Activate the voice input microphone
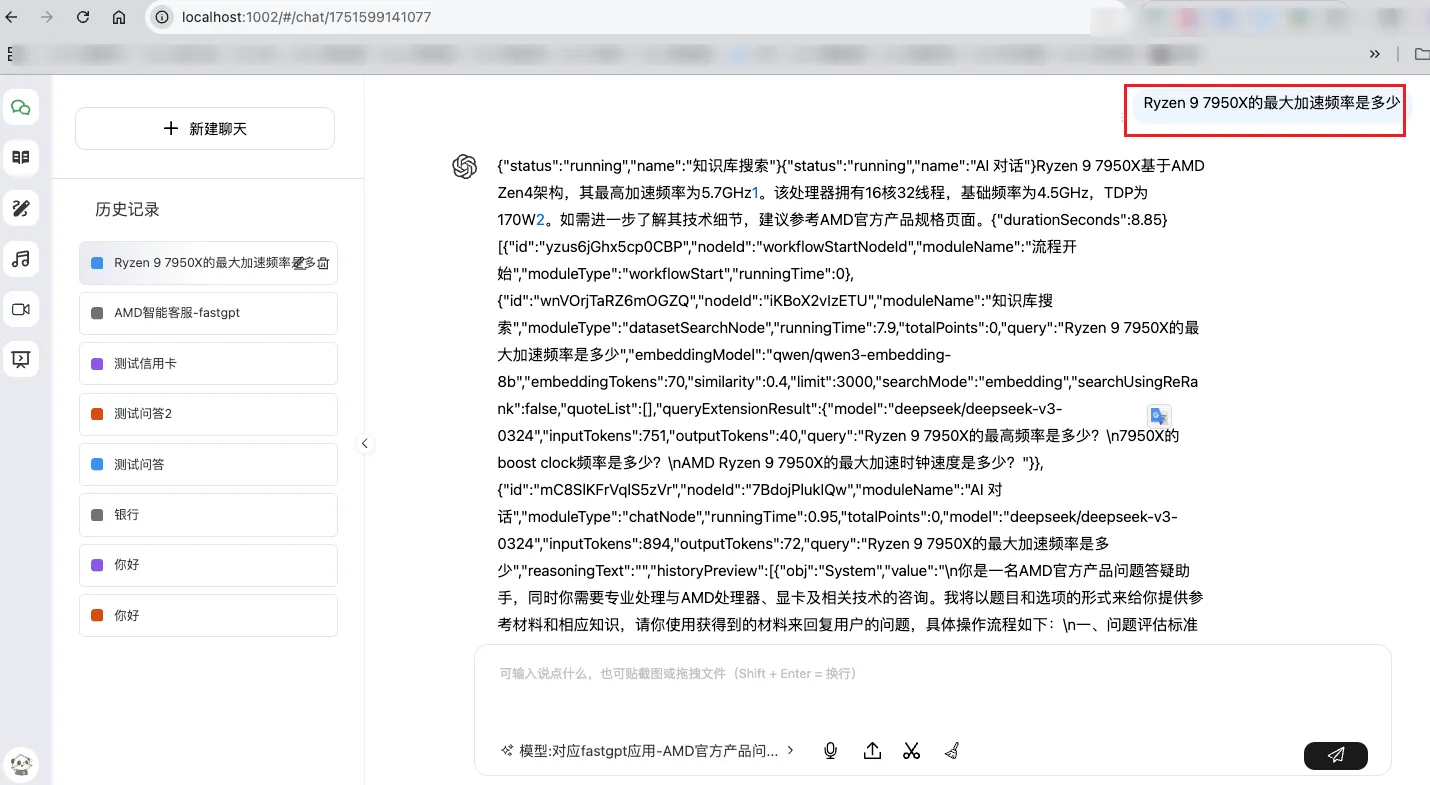1430x785 pixels. coord(830,750)
